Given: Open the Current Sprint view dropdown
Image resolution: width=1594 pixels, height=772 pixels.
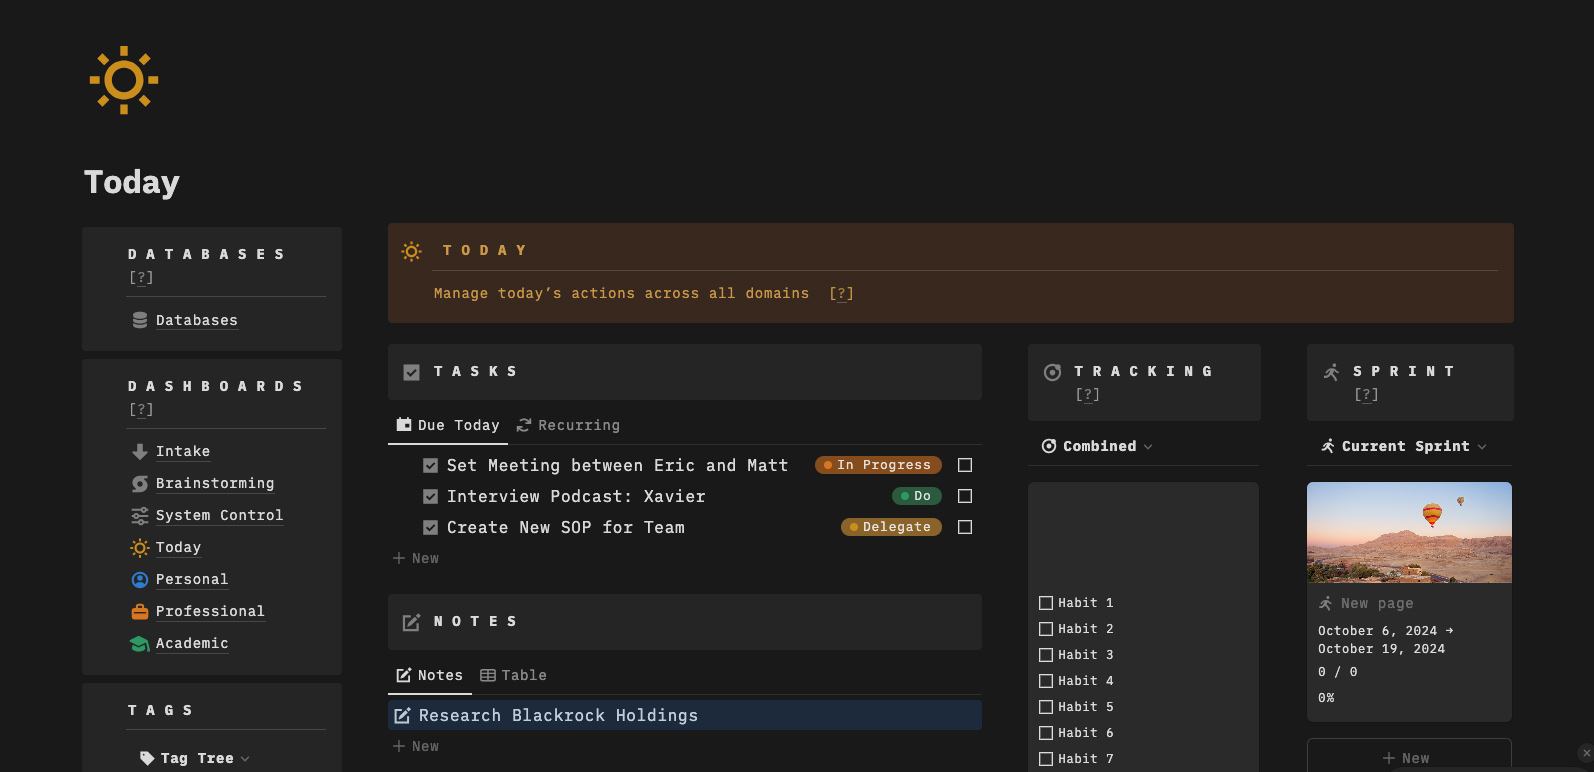Looking at the screenshot, I should 1404,446.
